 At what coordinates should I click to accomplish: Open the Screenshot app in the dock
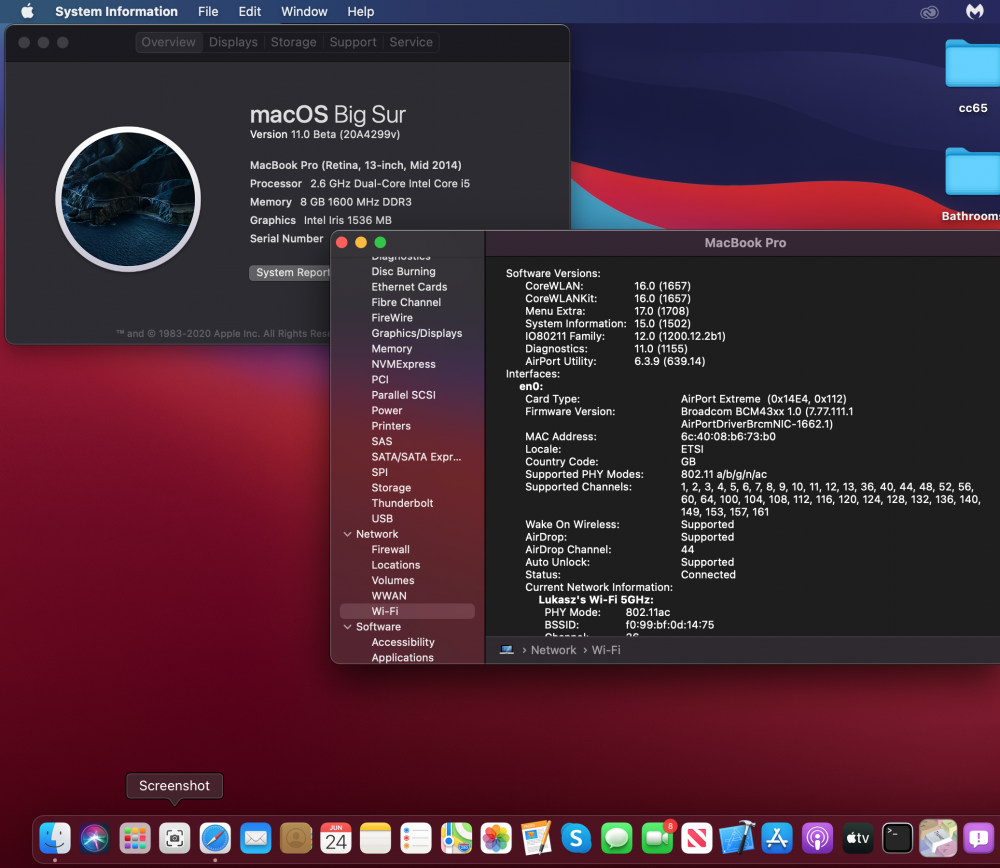click(x=175, y=838)
